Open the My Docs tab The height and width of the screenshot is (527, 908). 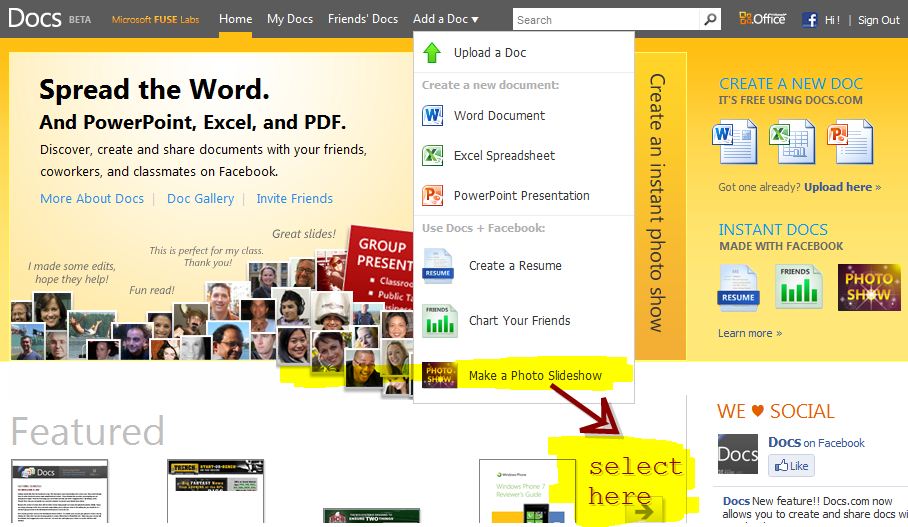(290, 19)
